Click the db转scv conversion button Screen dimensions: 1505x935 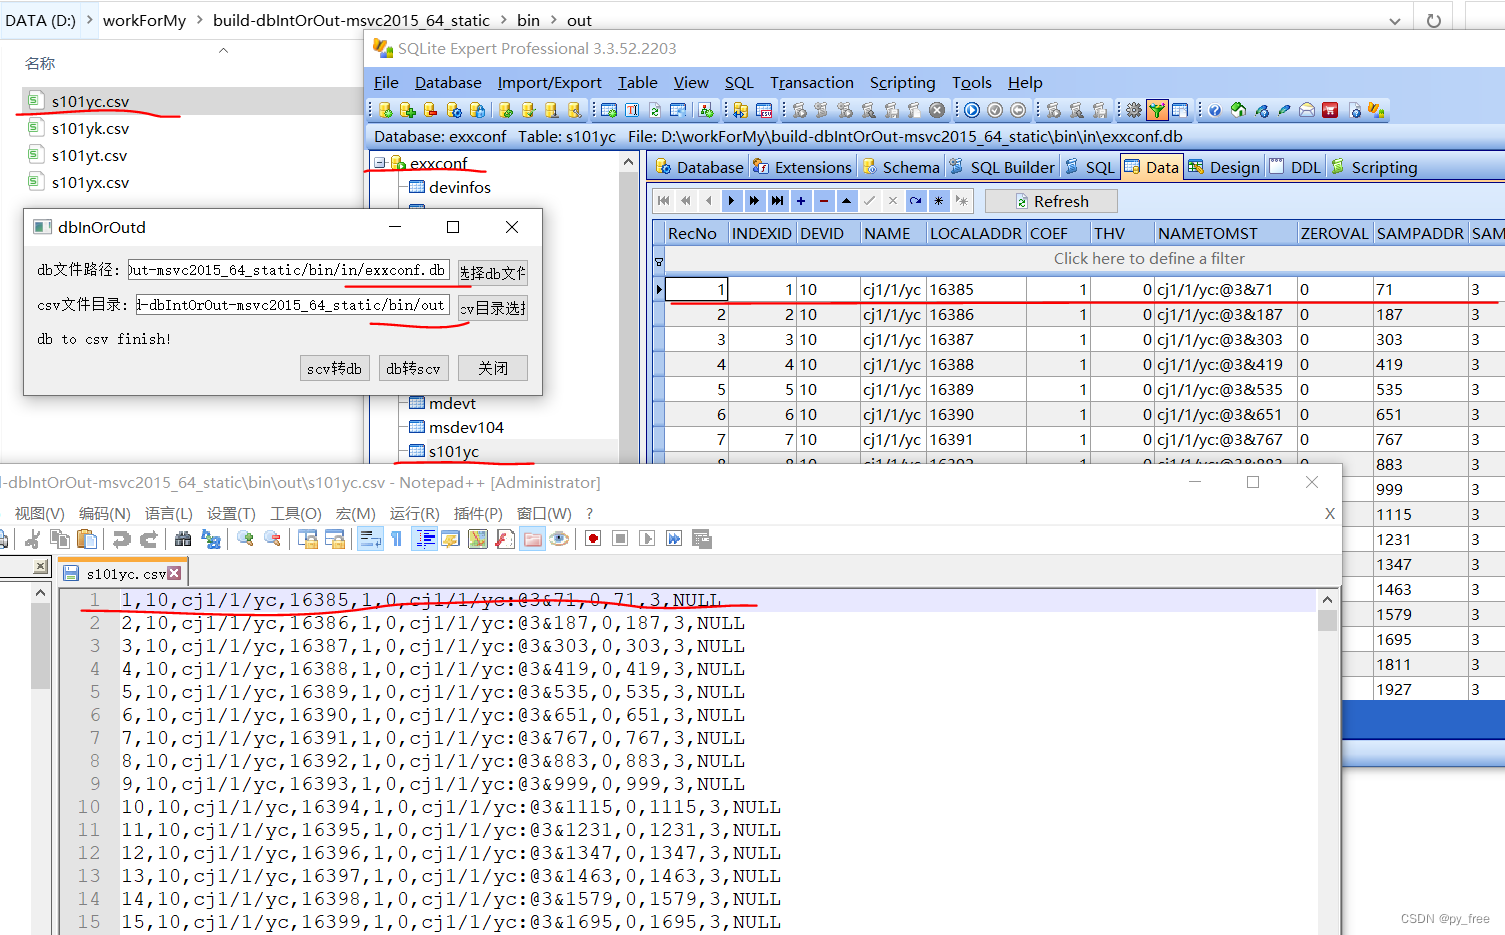pos(413,368)
